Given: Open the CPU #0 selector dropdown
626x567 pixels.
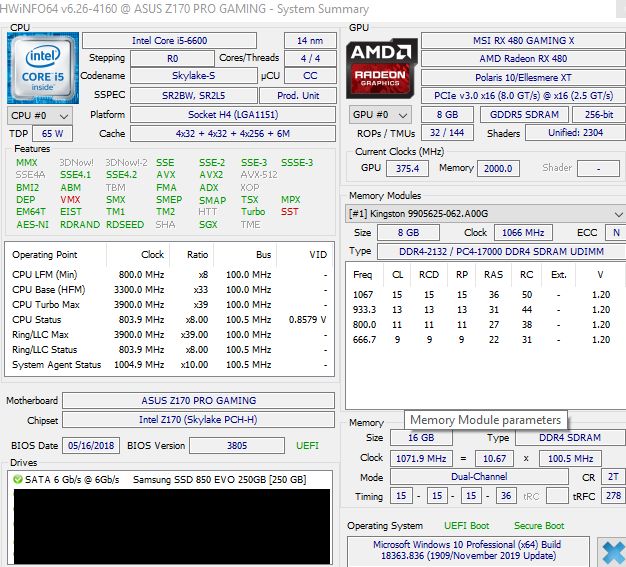Looking at the screenshot, I should pyautogui.click(x=40, y=116).
